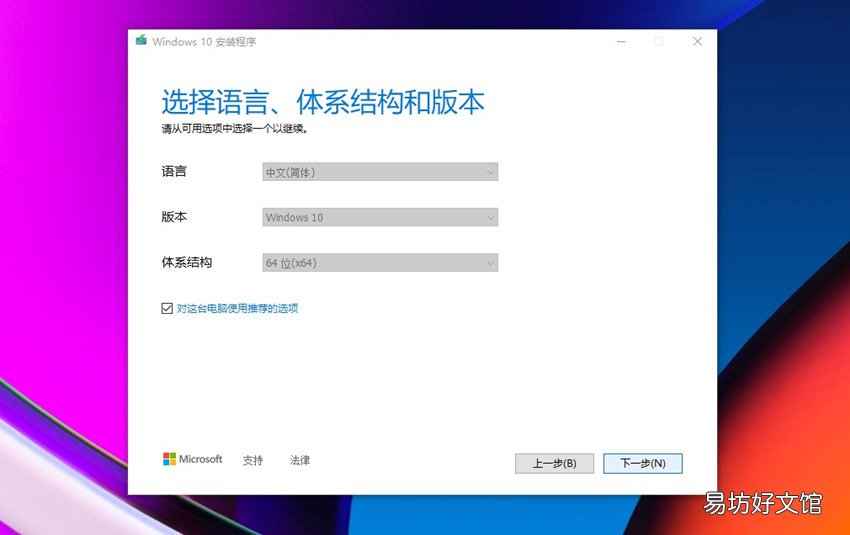Click the Microsoft logo in the footer
The width and height of the screenshot is (850, 535).
[x=192, y=460]
